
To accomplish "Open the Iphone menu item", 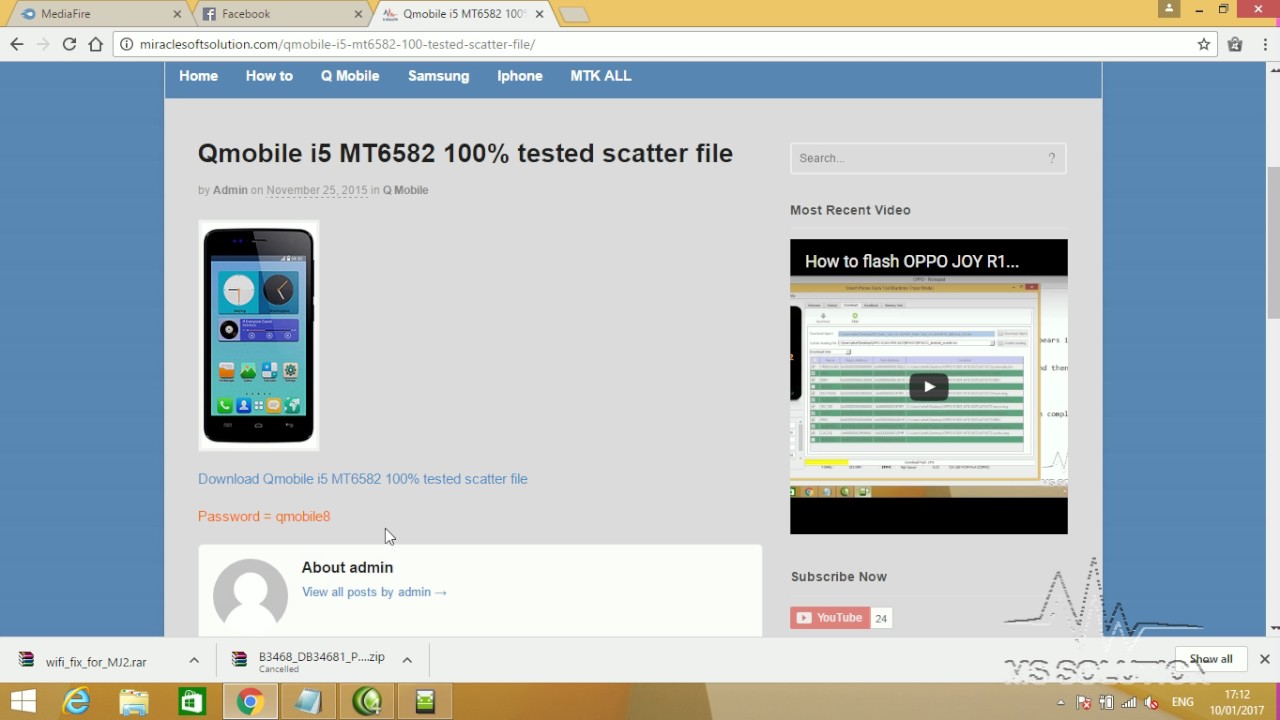I will coord(520,76).
